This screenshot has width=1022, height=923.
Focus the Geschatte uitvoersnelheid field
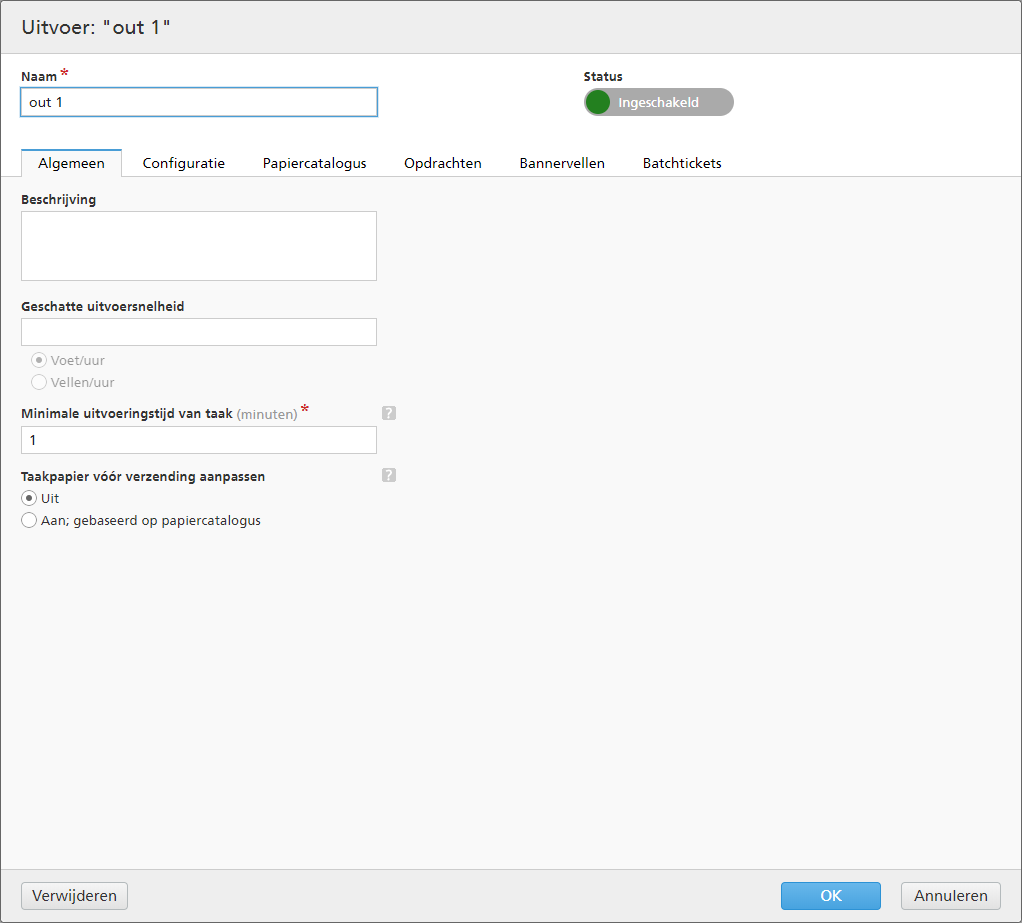point(199,332)
